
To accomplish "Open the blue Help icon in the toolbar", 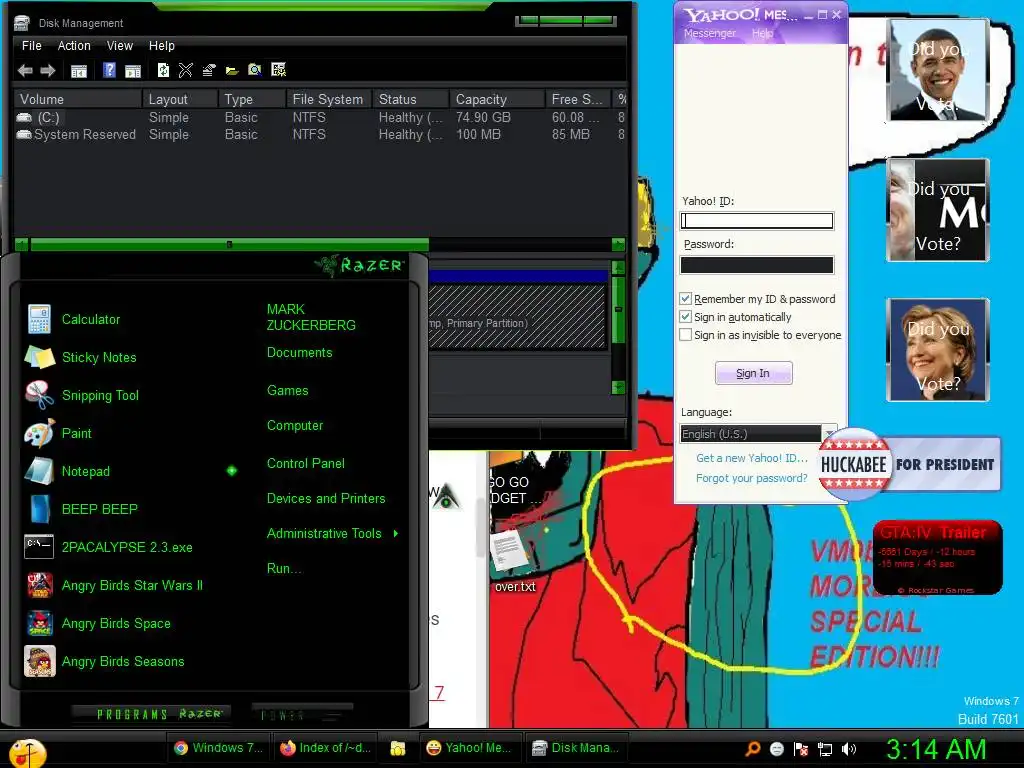I will click(x=109, y=70).
